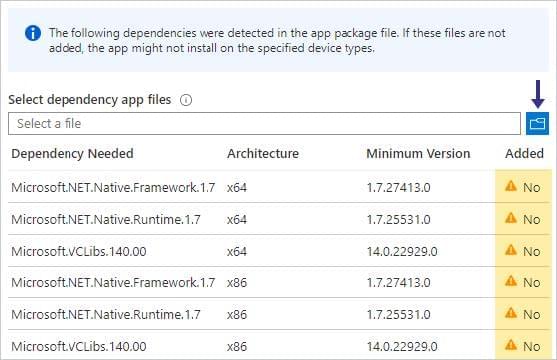Image resolution: width=557 pixels, height=360 pixels.
Task: Click version 14.0.22929.0 in the x86 row
Action: pyautogui.click(x=402, y=346)
